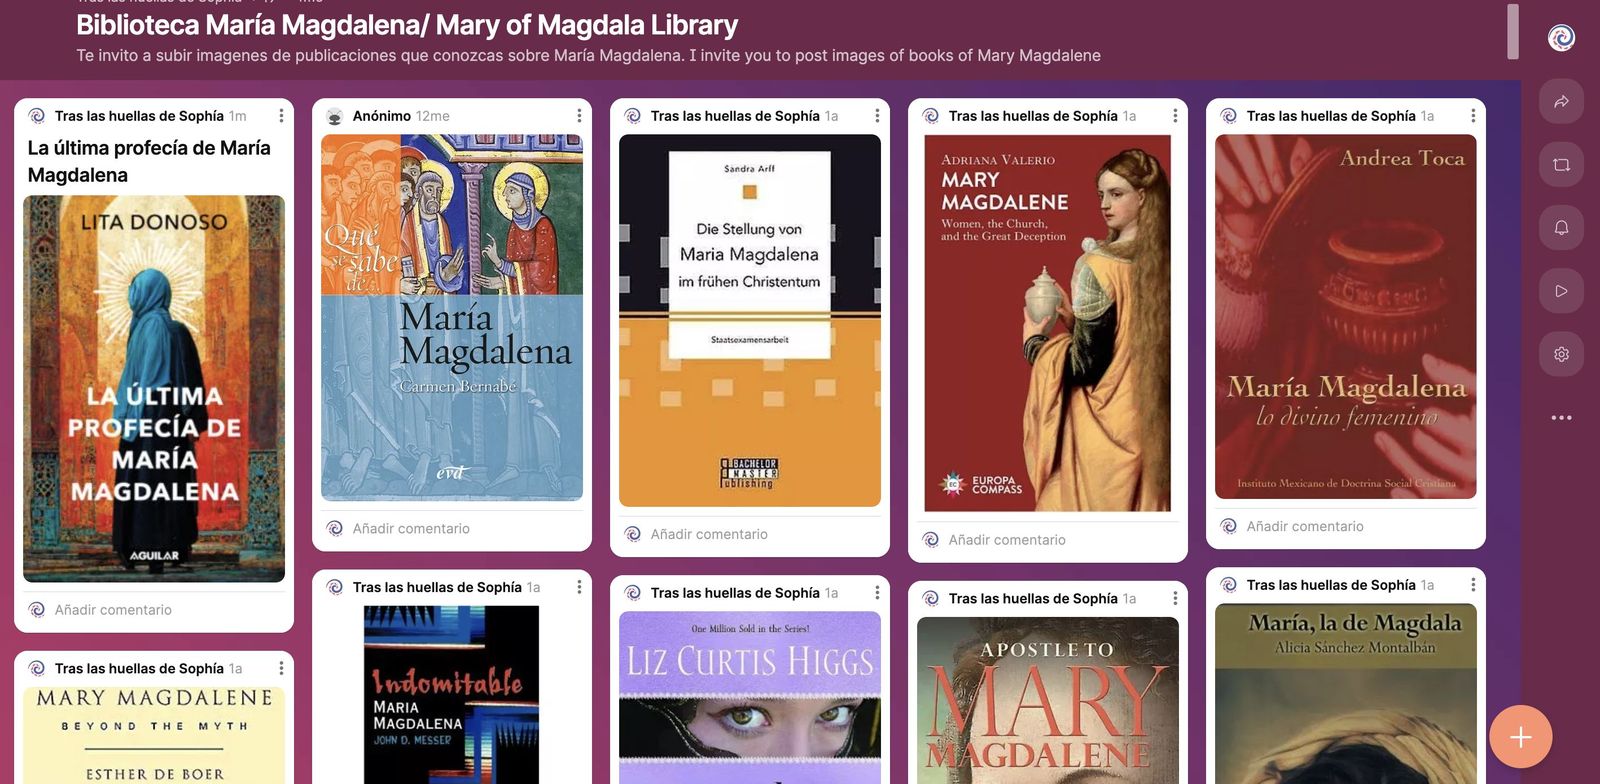This screenshot has height=784, width=1600.
Task: Click 'La última profecía de María Magdalena' title
Action: [149, 161]
